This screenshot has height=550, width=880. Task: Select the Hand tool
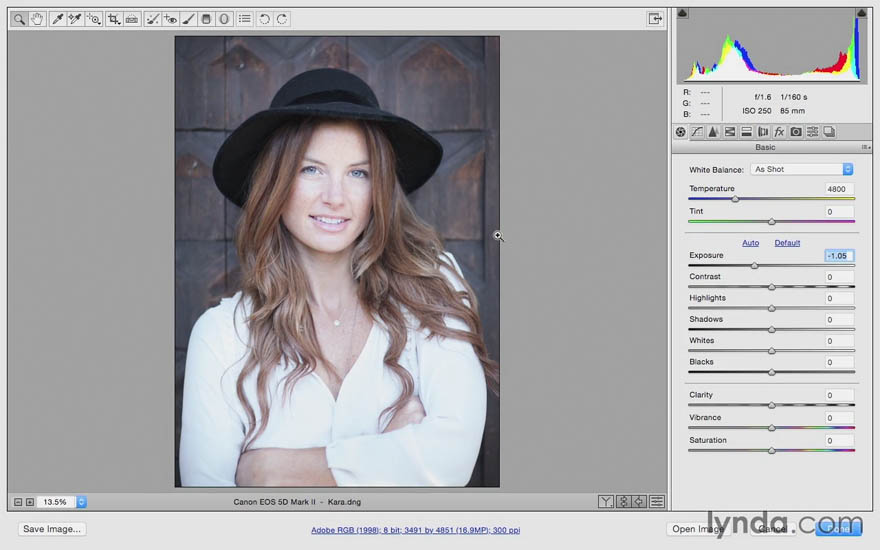pyautogui.click(x=37, y=20)
